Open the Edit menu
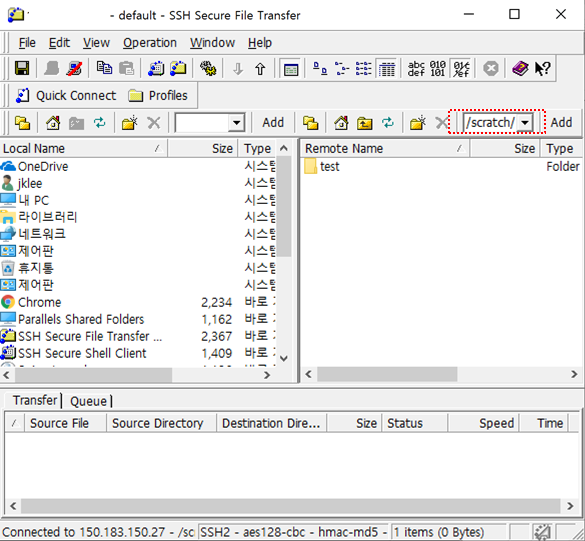The height and width of the screenshot is (541, 585). tap(59, 43)
